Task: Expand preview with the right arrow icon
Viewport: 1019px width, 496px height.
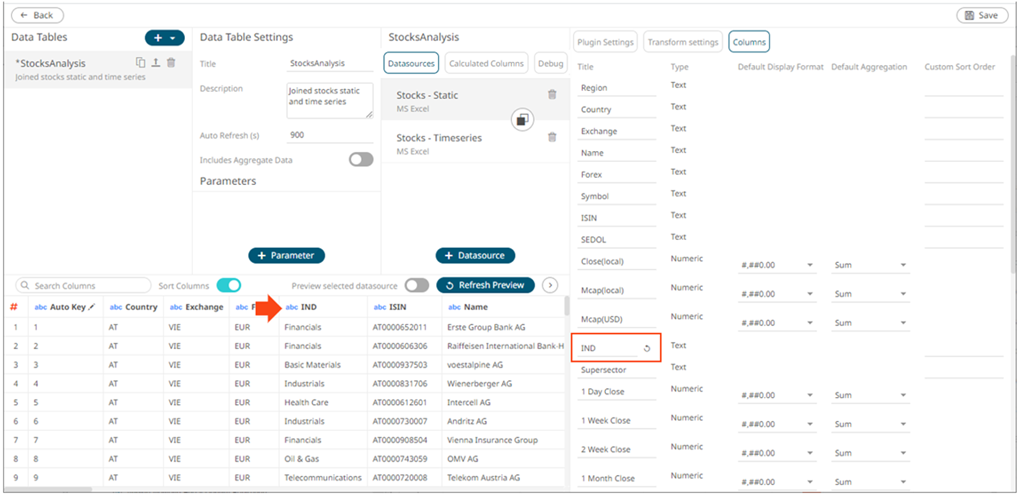Action: (x=550, y=285)
